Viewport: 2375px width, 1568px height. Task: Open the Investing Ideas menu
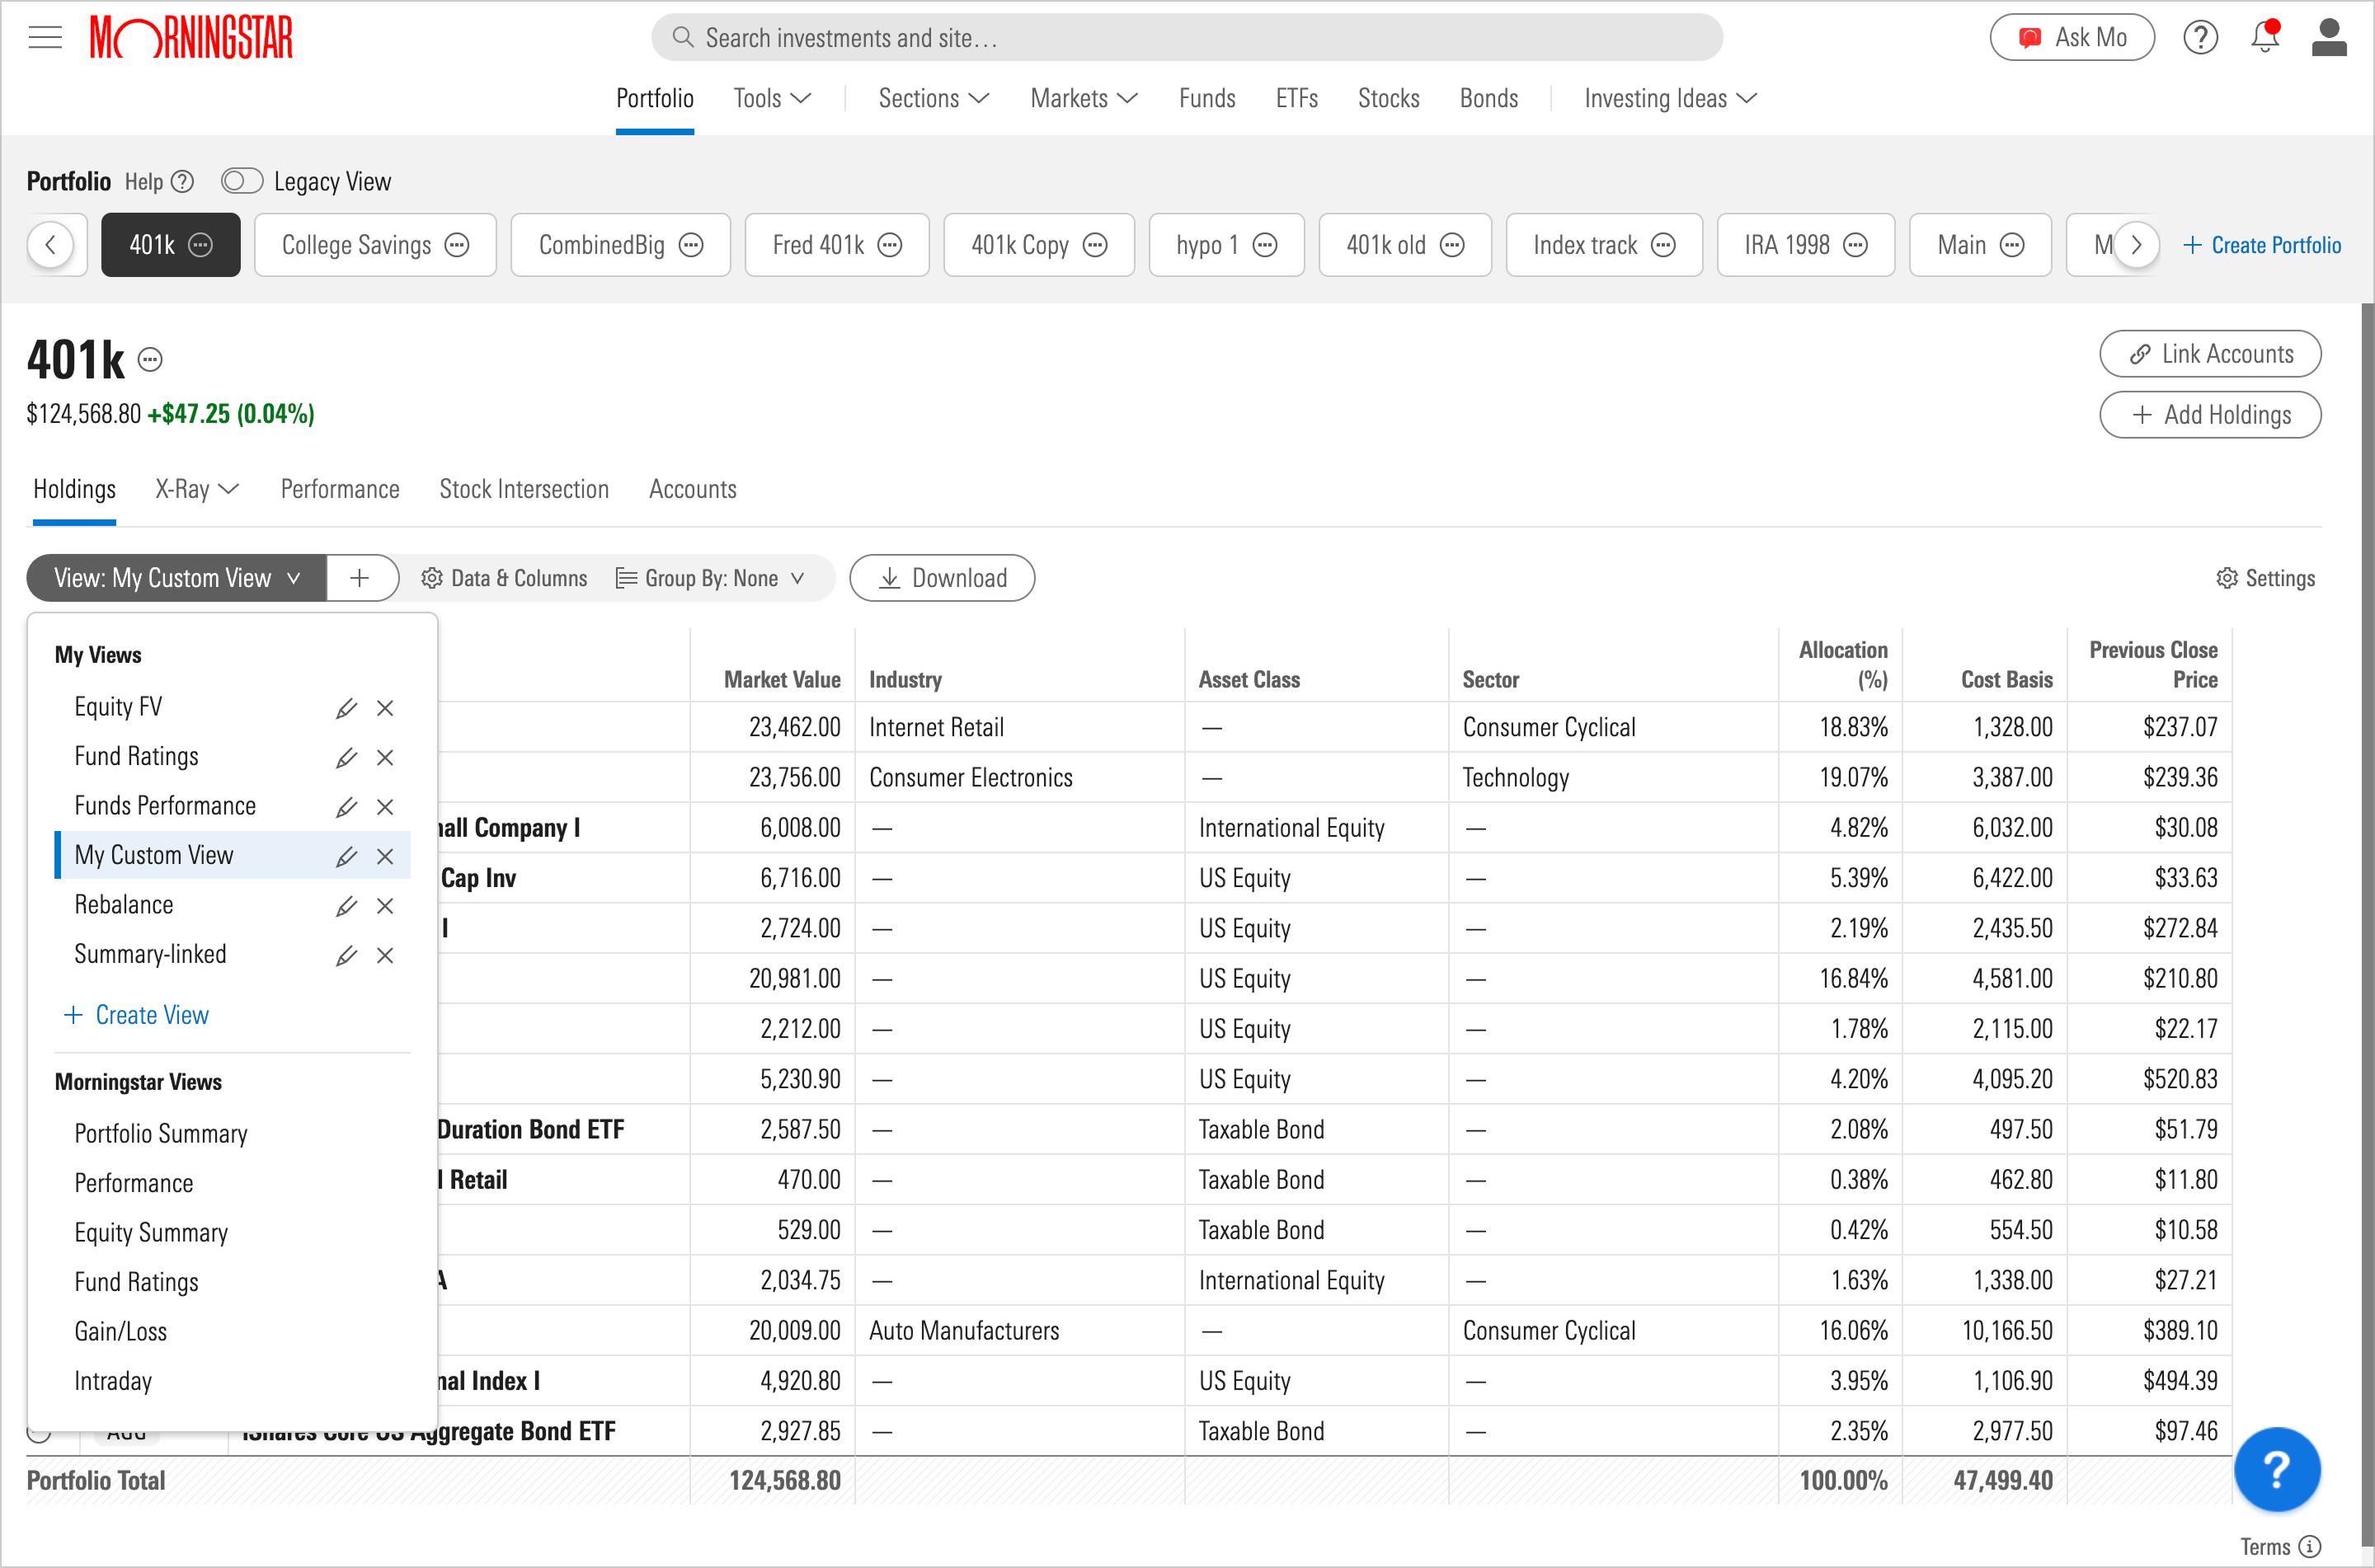[x=1671, y=98]
